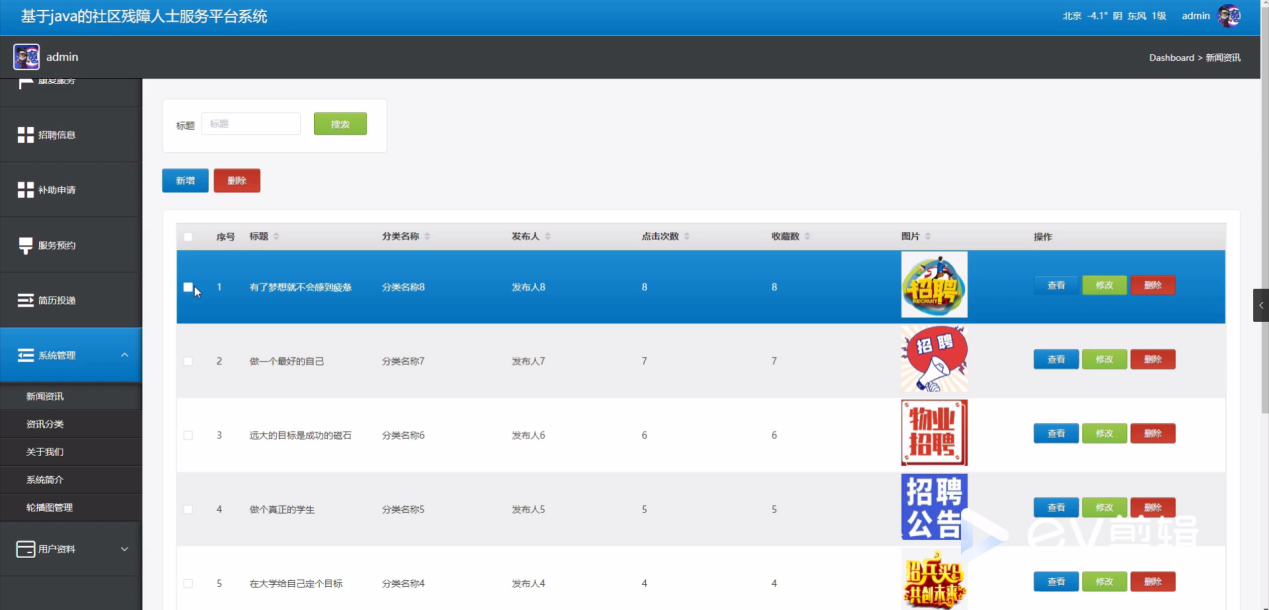Click the admin avatar above the sidebar

tap(26, 57)
